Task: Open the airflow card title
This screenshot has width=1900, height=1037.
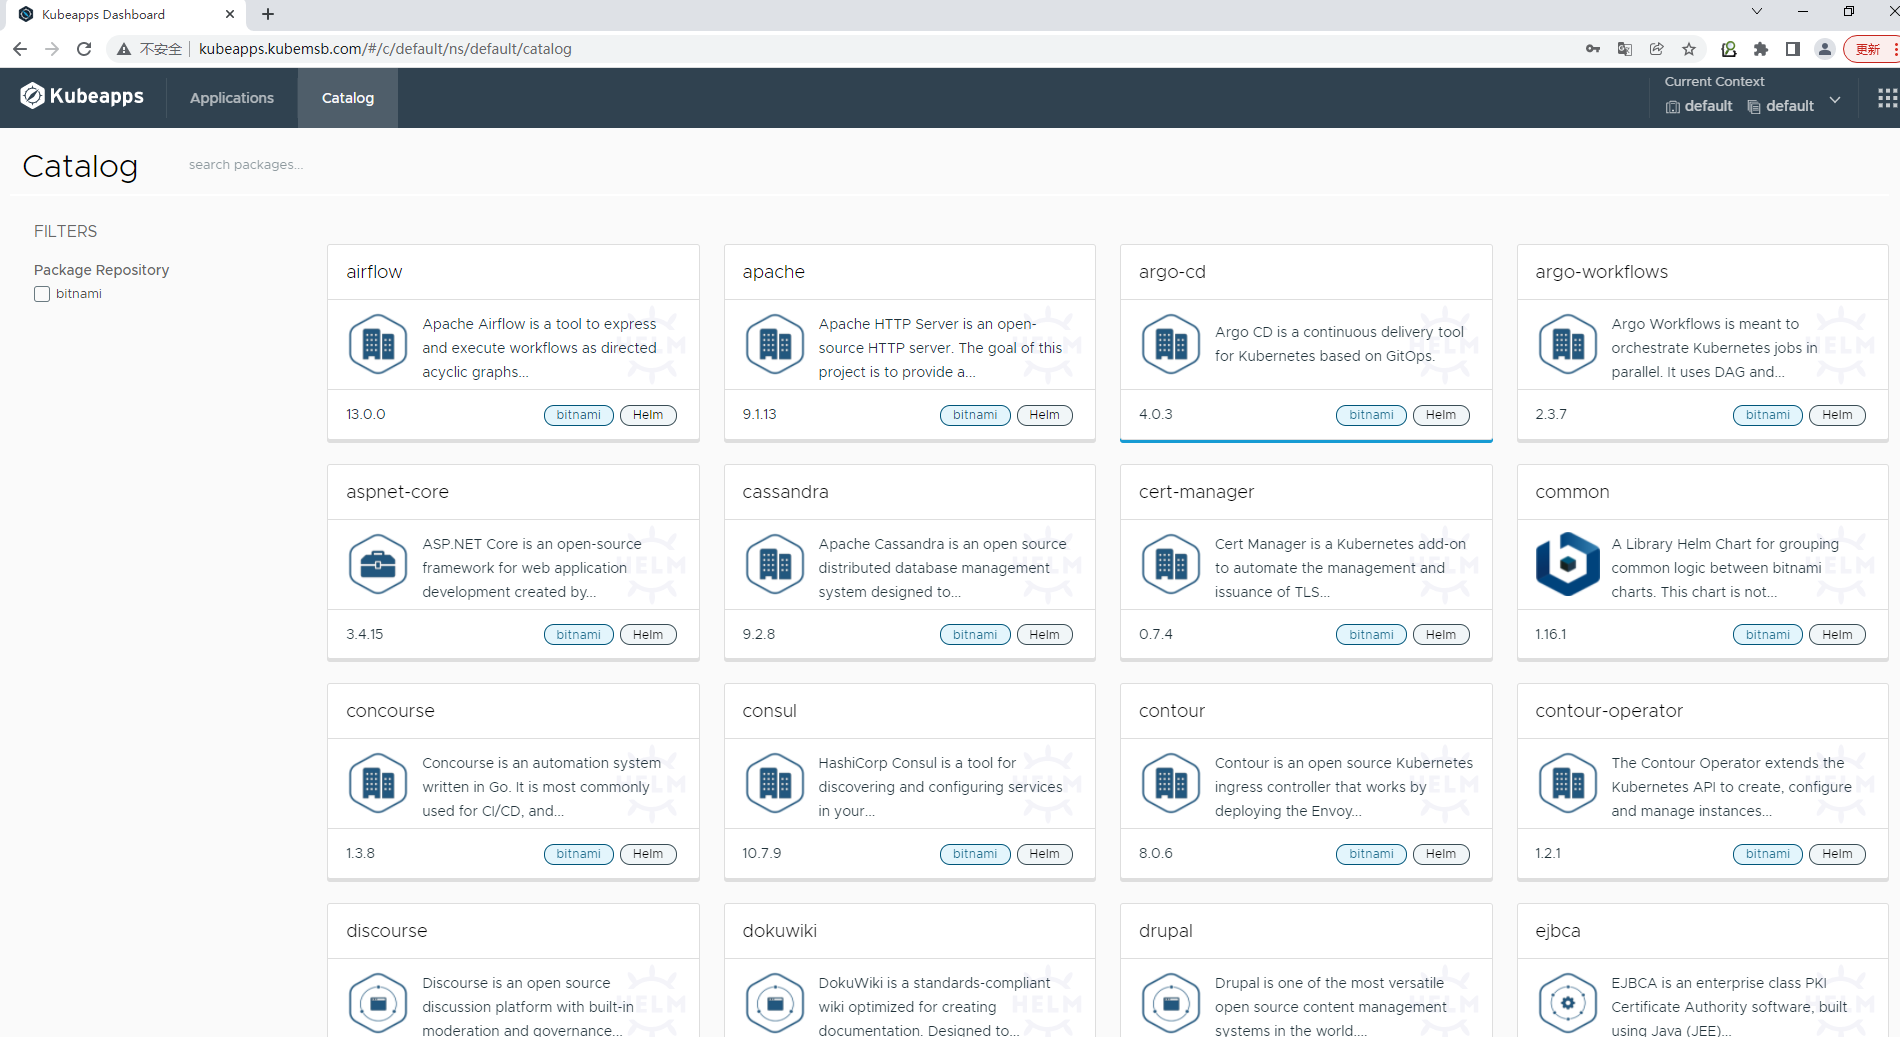Action: click(374, 272)
